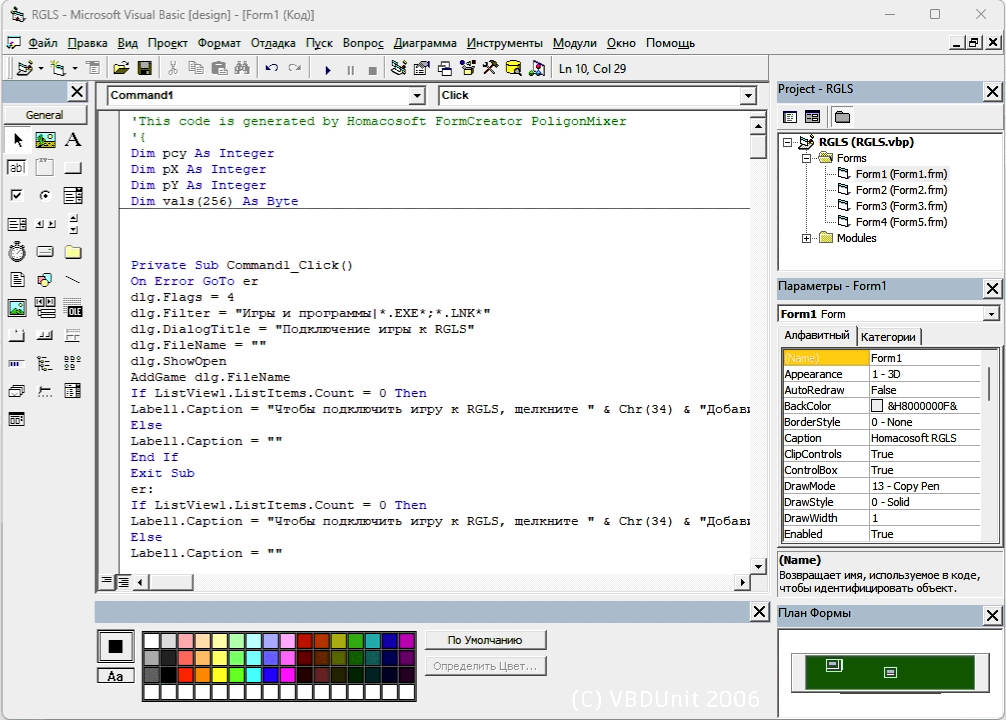1006x720 pixels.
Task: Select the Timer control in the toolbox
Action: click(17, 252)
